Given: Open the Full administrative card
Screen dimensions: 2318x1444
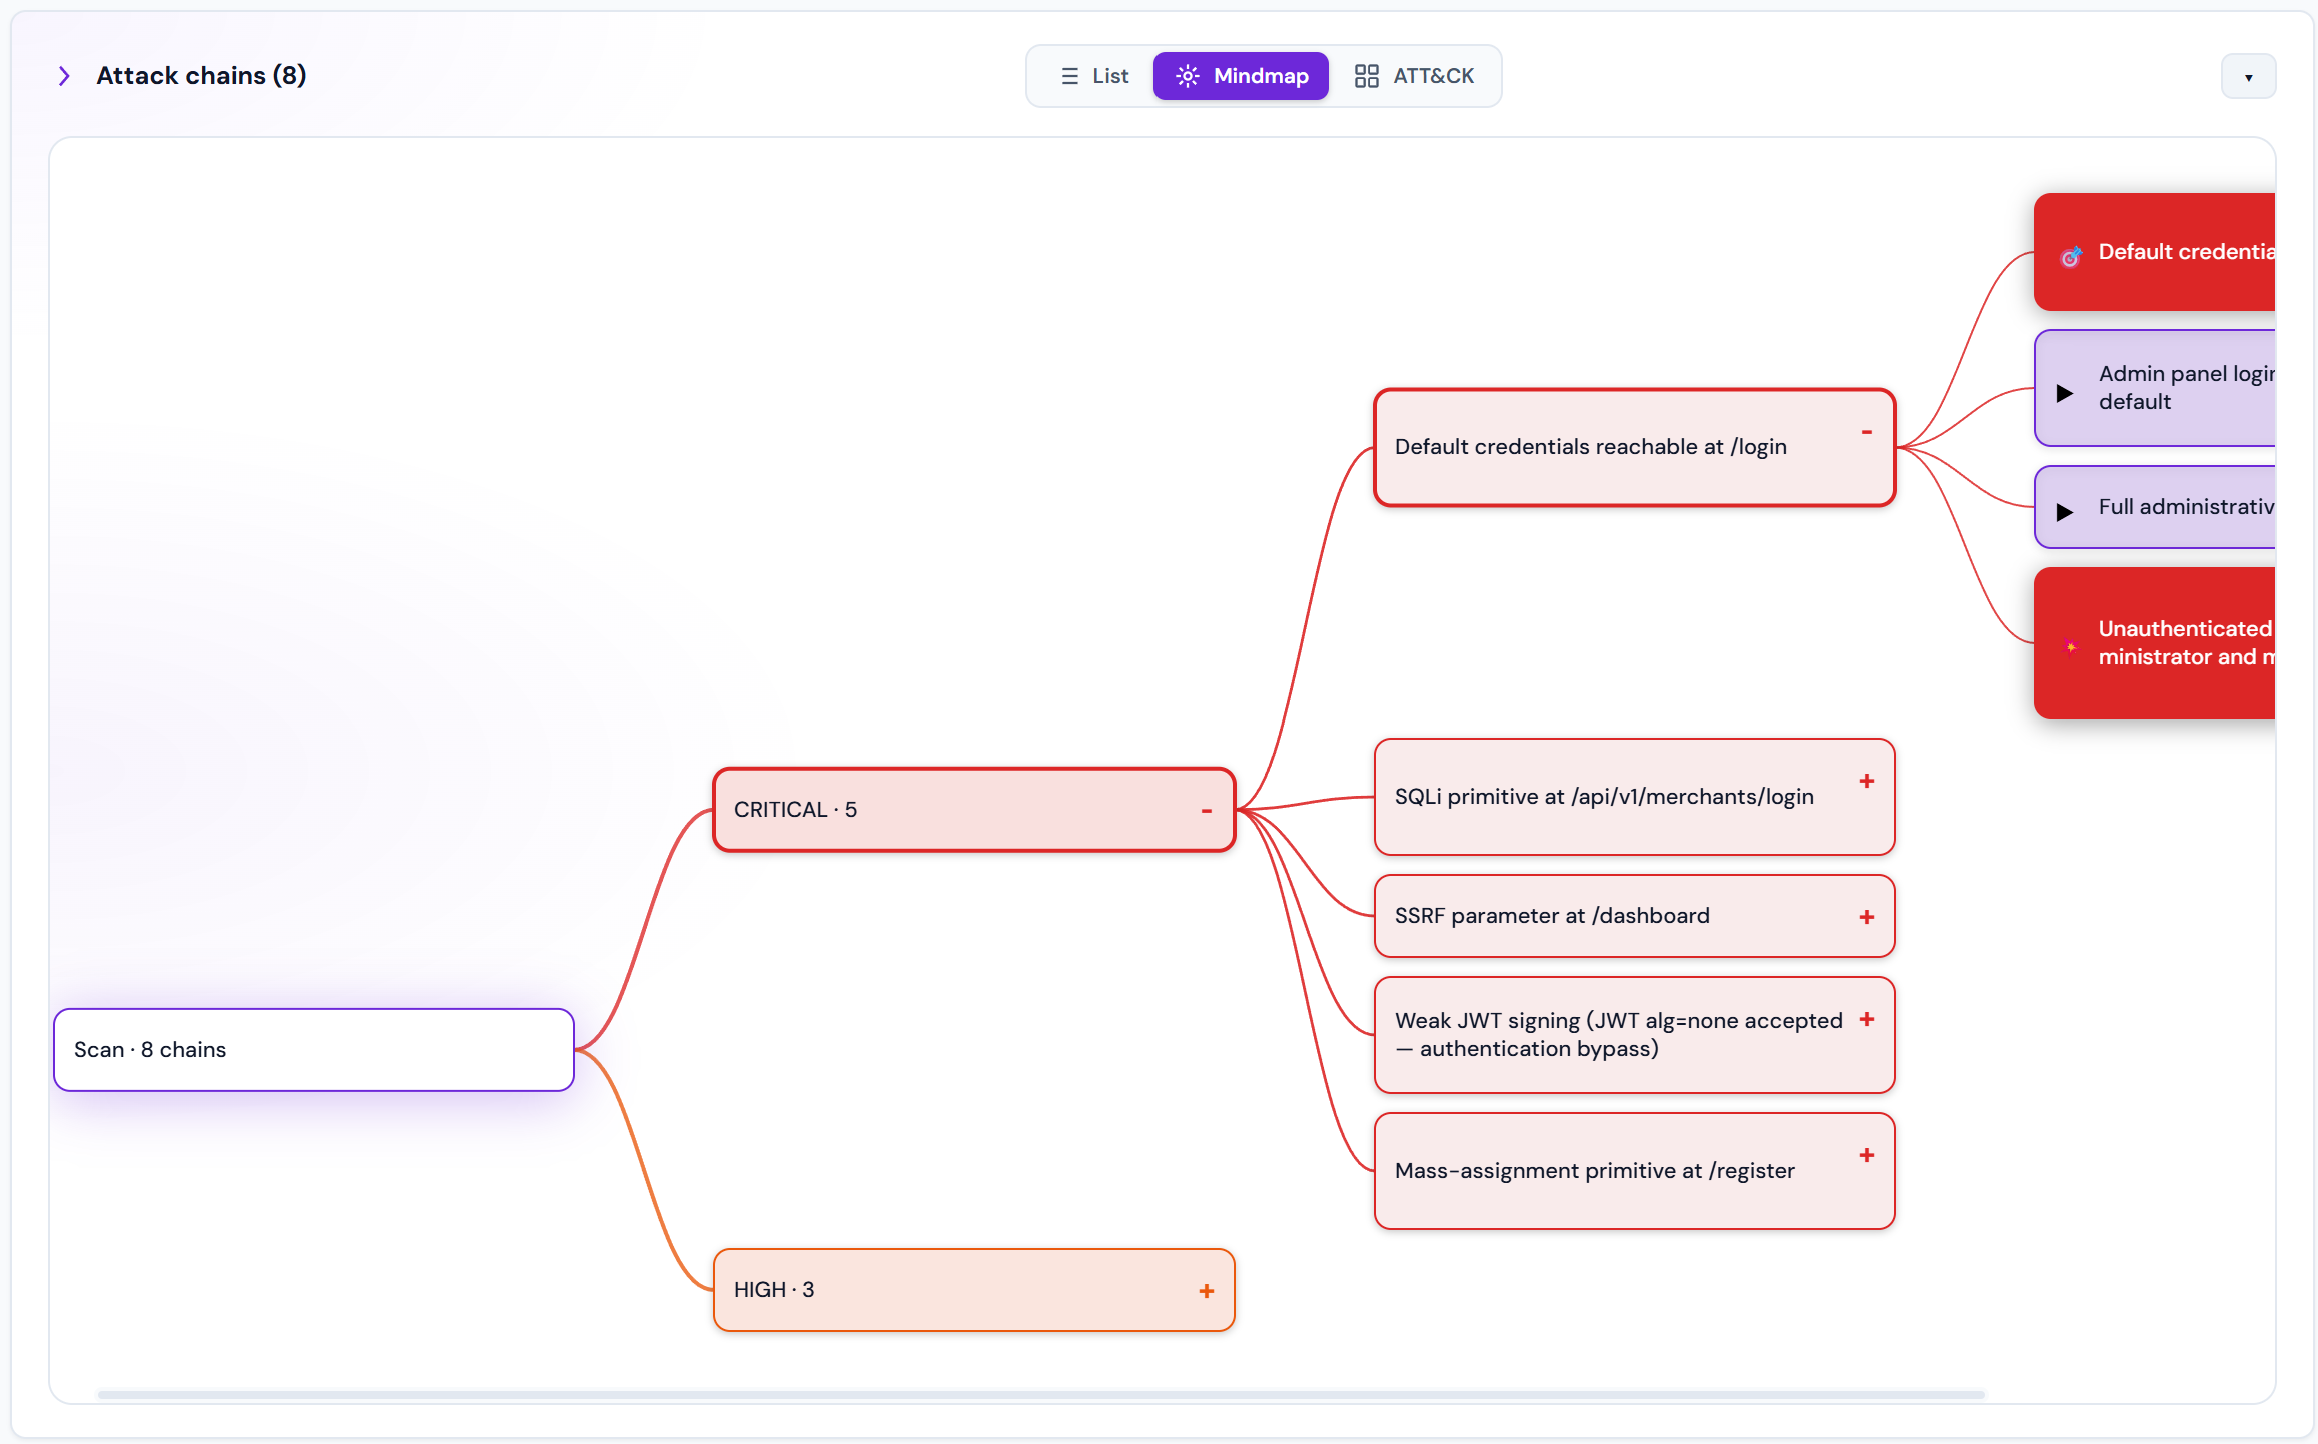Looking at the screenshot, I should tap(2155, 507).
